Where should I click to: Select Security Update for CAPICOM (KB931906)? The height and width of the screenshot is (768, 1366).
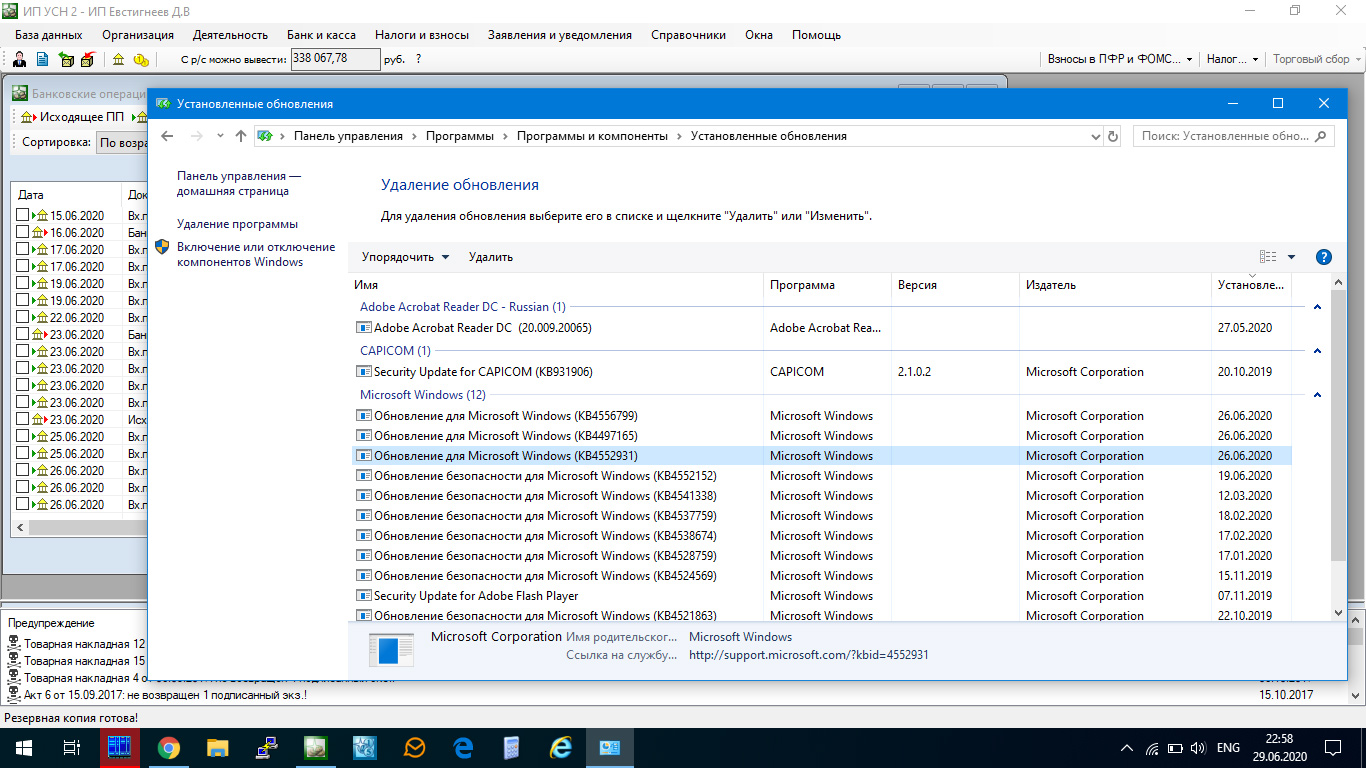tap(820, 372)
